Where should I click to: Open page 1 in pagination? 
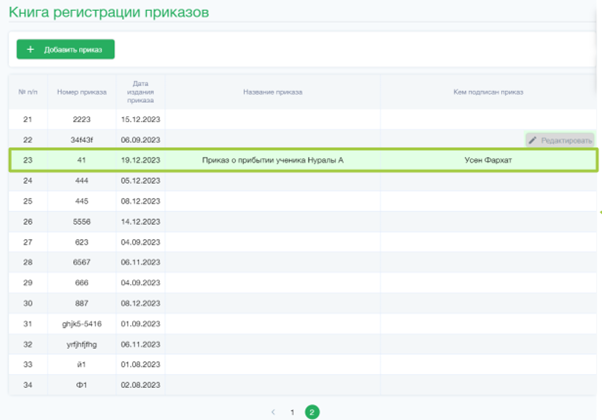pos(292,412)
